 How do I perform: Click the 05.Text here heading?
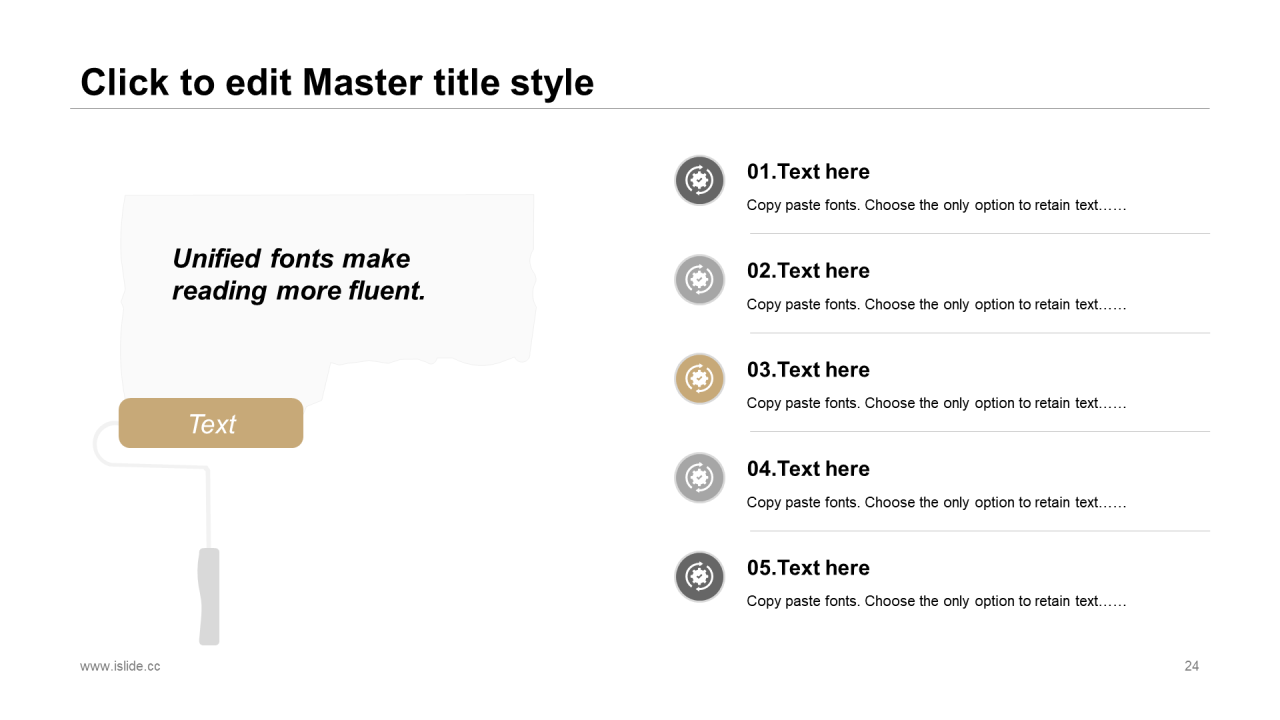[808, 568]
